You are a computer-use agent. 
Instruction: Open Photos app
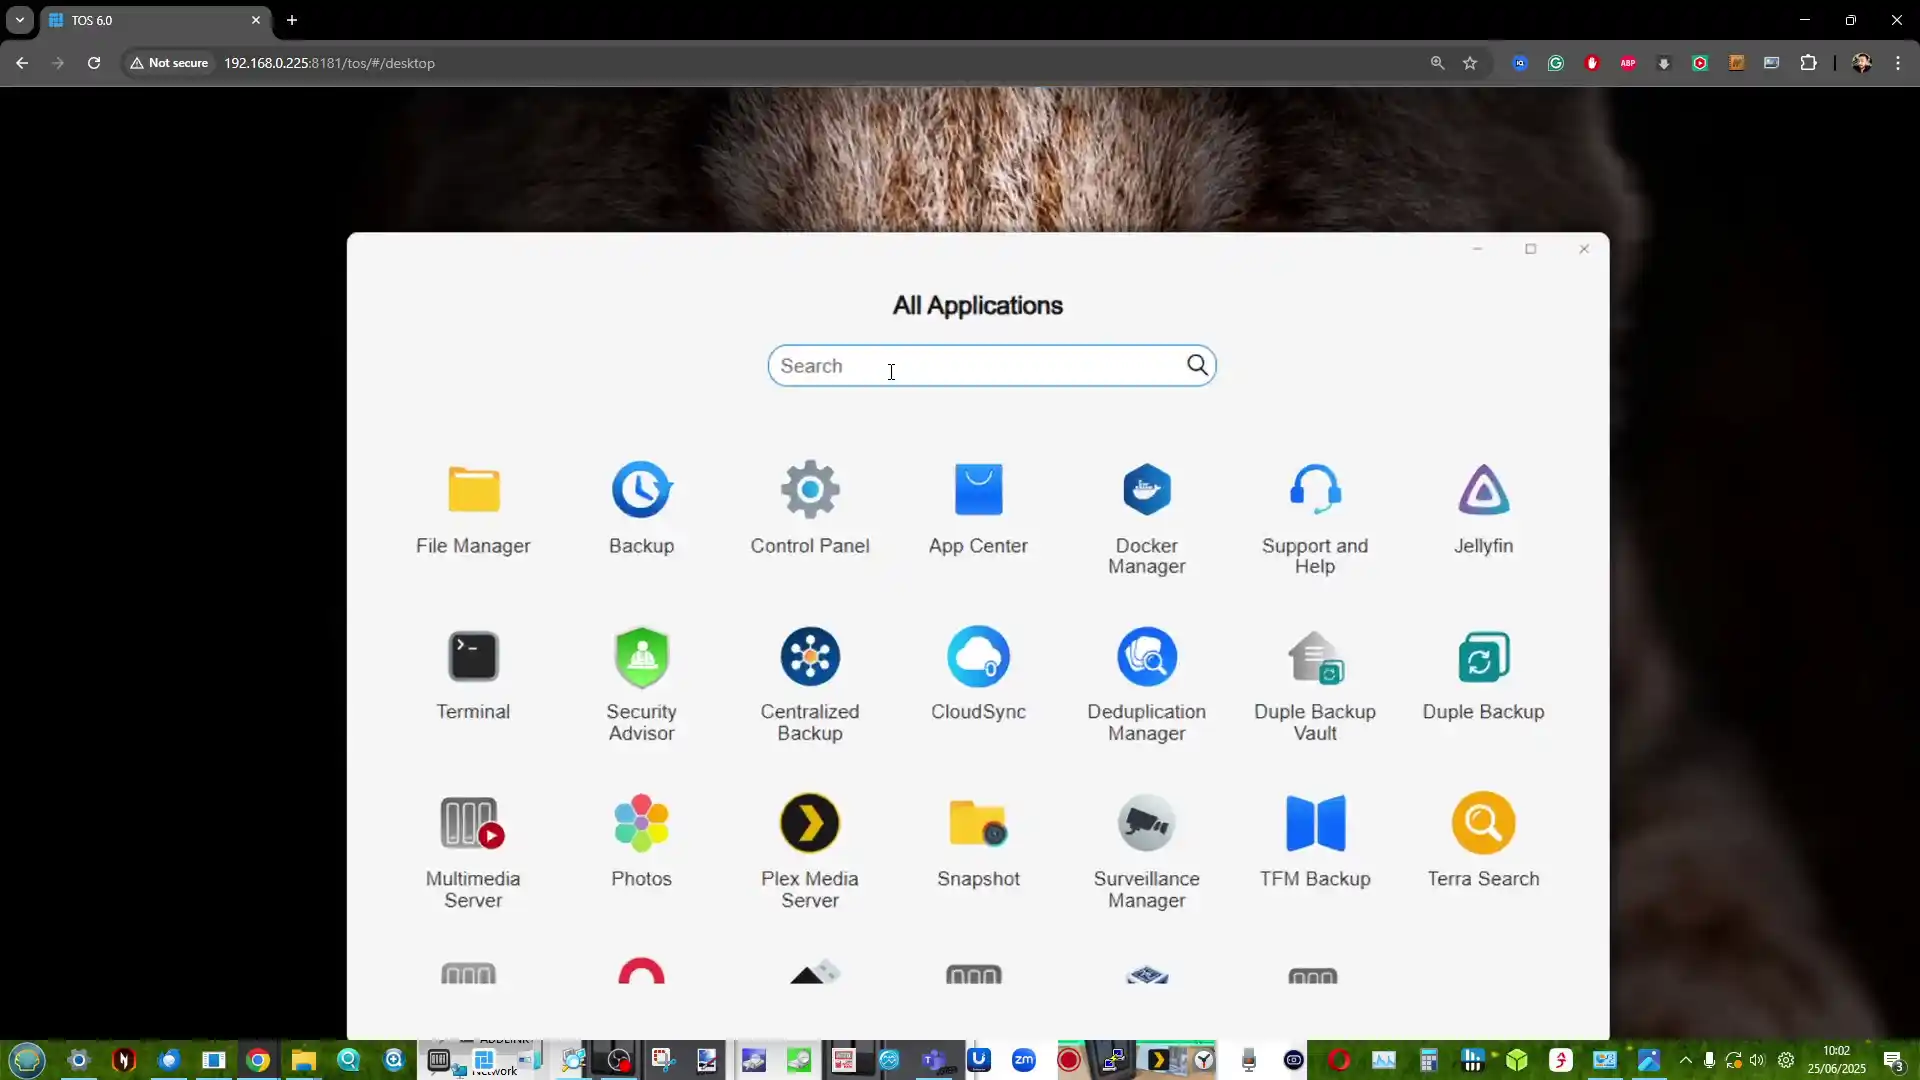point(641,823)
